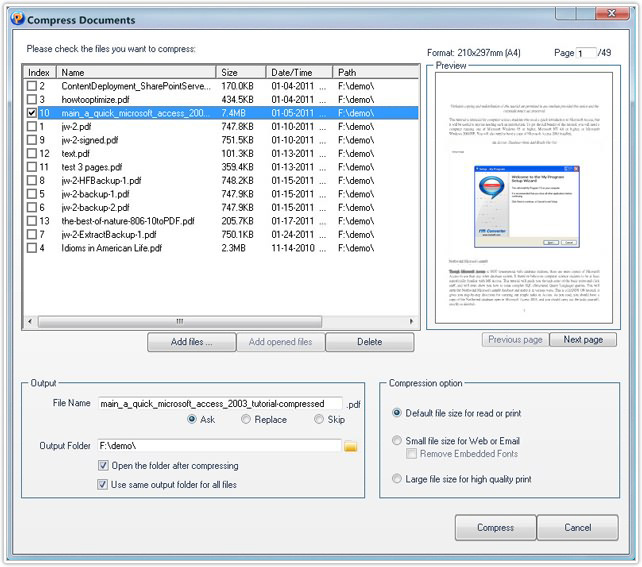Select the Ask overwrite option
This screenshot has width=642, height=567.
(x=192, y=419)
